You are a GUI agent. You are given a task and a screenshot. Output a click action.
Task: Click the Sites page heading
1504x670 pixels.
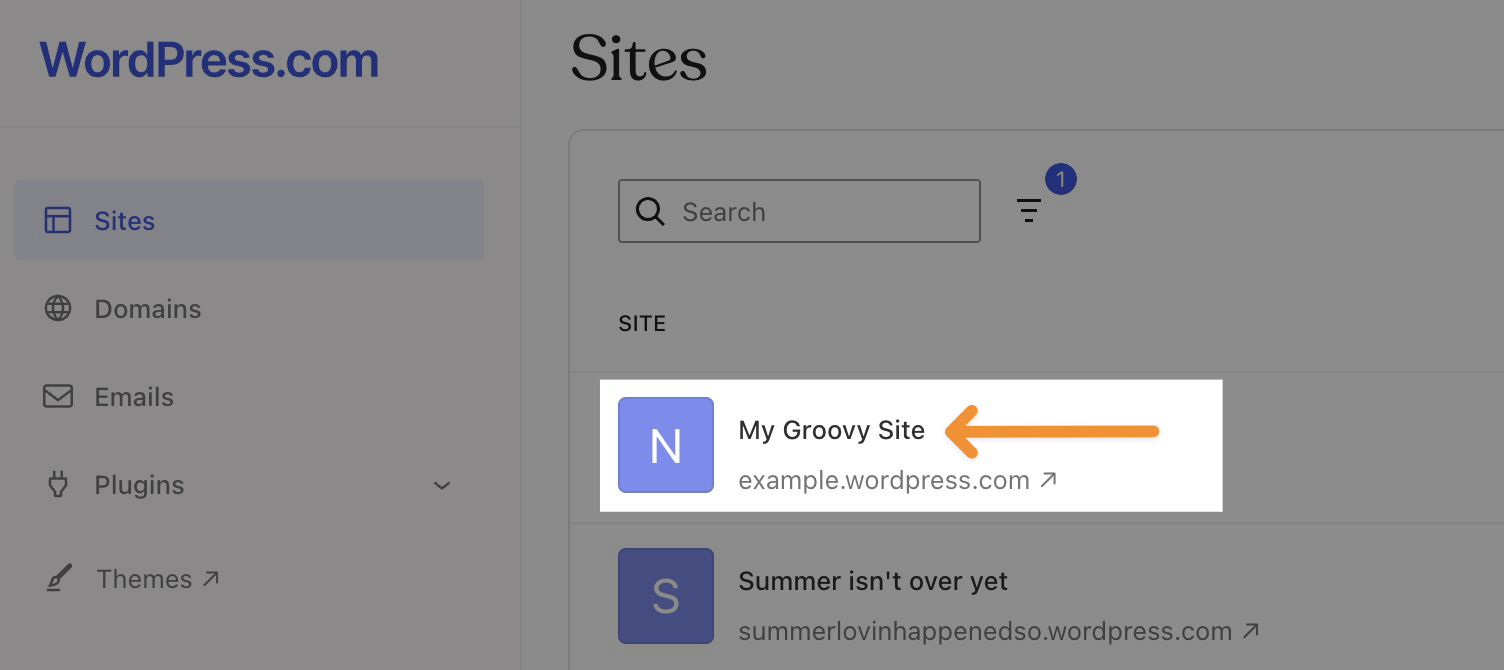pyautogui.click(x=639, y=60)
